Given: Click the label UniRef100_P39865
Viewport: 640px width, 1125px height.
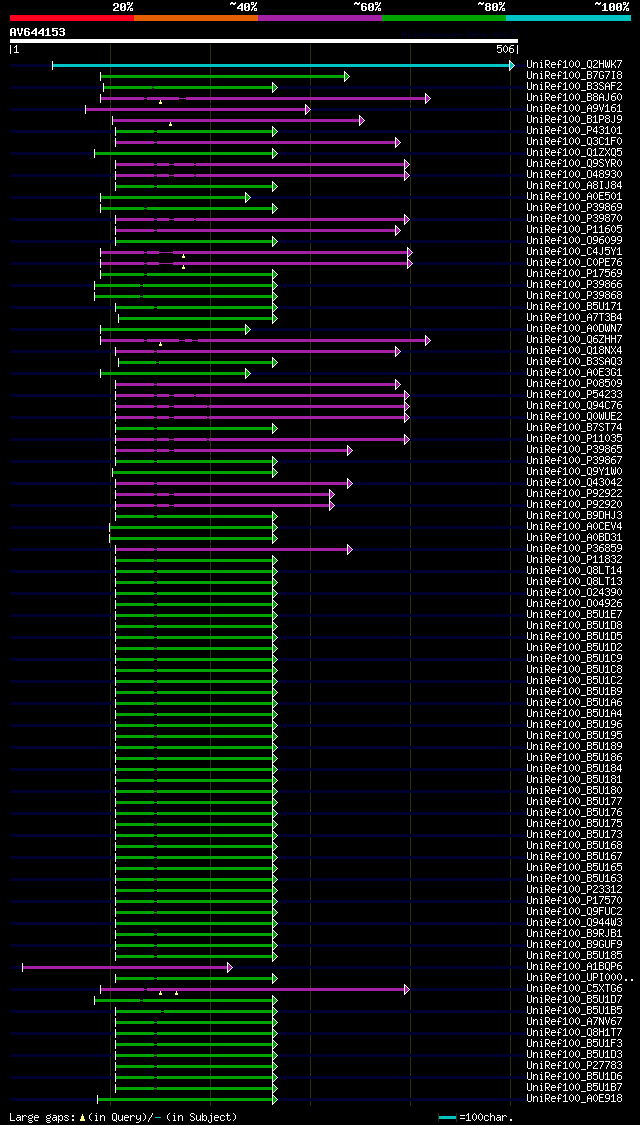Looking at the screenshot, I should (574, 450).
